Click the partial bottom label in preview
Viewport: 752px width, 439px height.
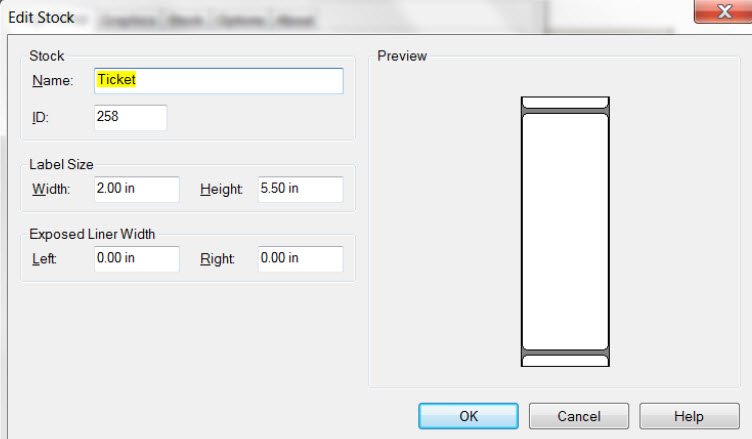click(x=565, y=361)
